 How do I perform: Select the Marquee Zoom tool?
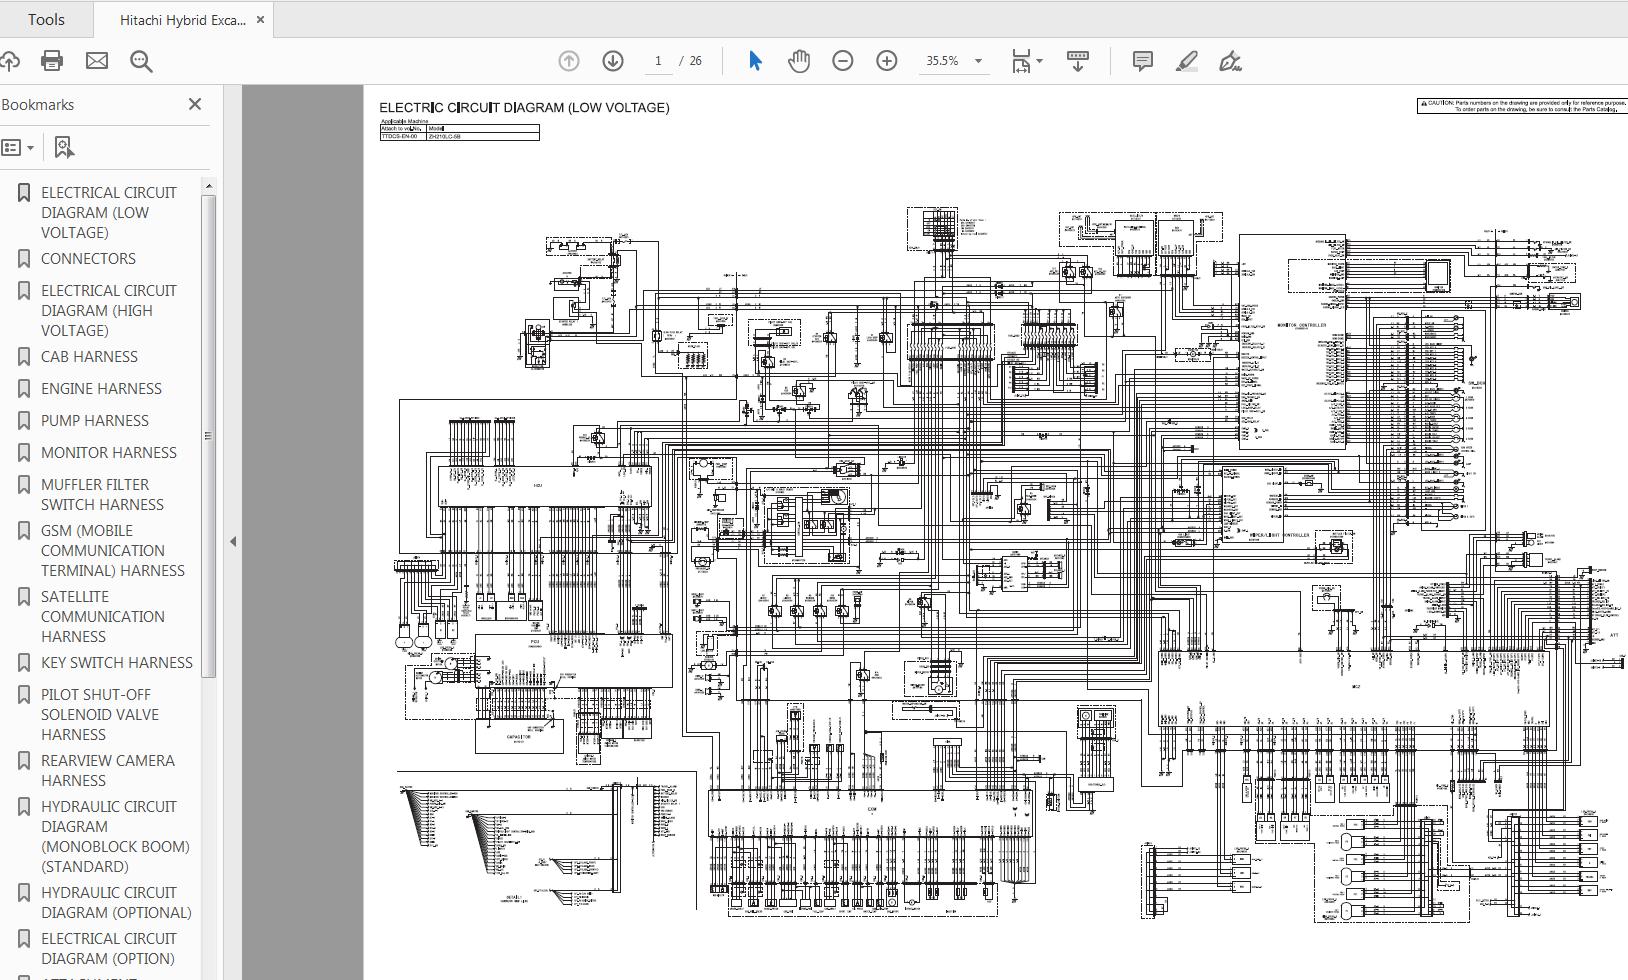pos(141,61)
